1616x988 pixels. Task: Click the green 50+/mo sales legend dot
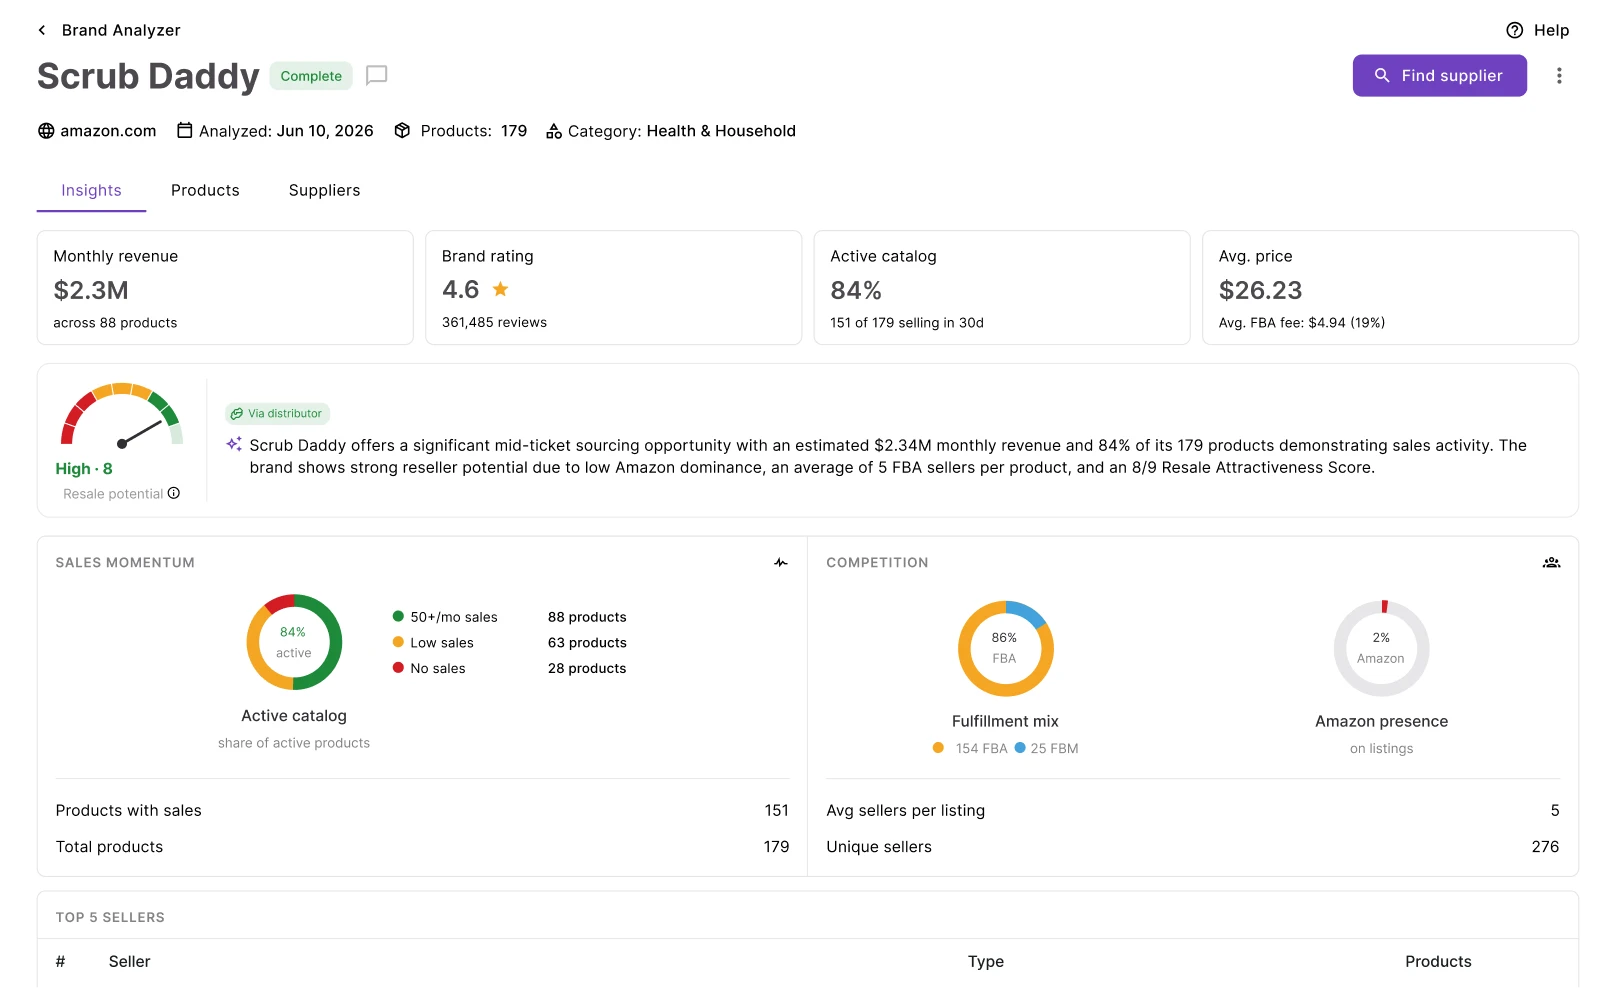pos(398,616)
